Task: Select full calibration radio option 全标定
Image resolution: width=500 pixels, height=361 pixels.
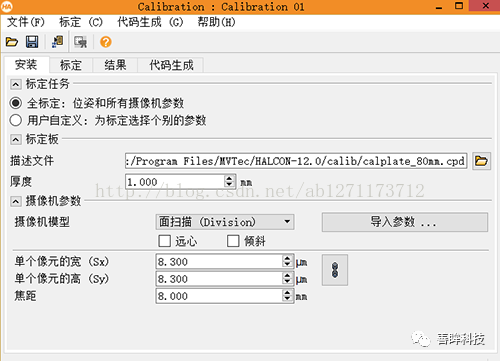Action: coord(16,103)
